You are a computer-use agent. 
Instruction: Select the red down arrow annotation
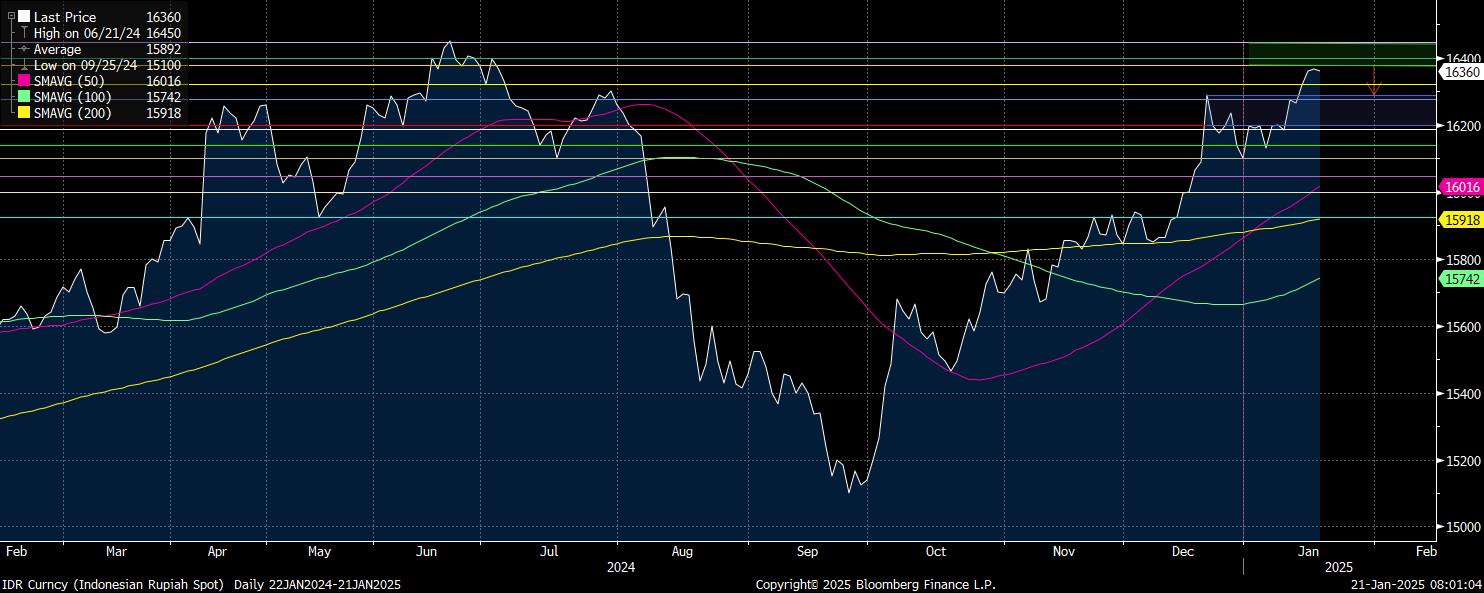1374,82
